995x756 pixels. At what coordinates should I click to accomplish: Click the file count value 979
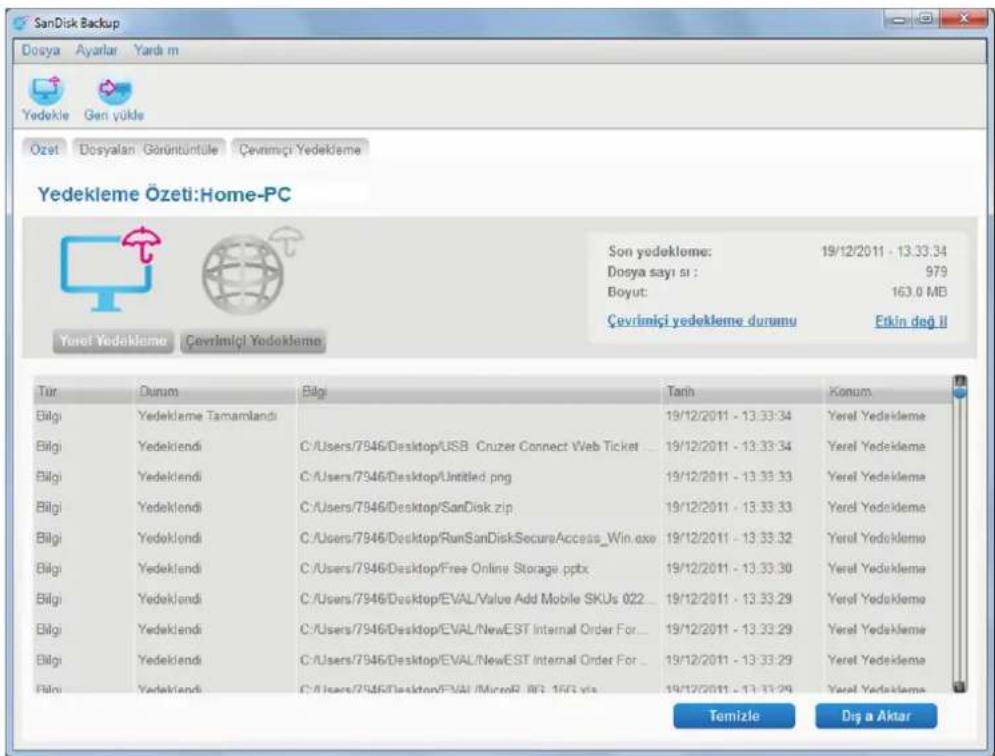pos(936,272)
